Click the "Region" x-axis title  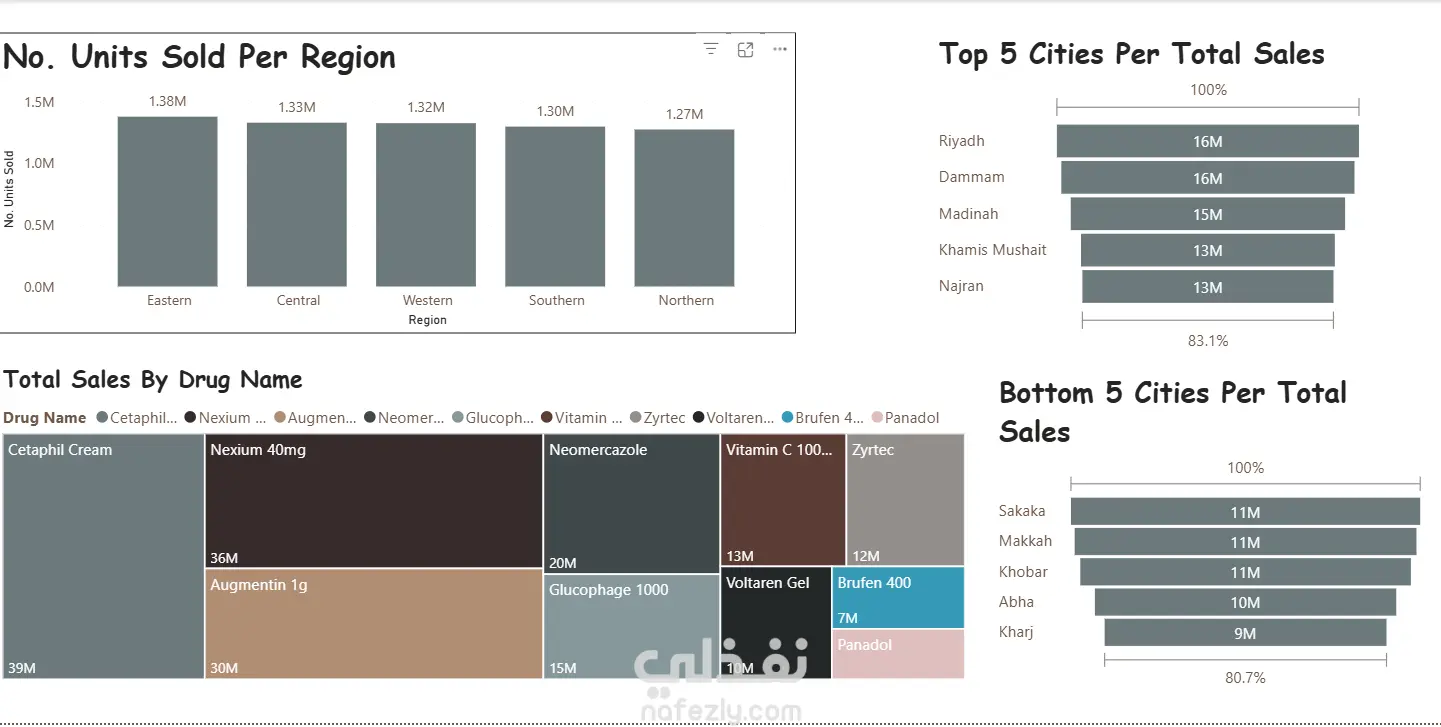(x=427, y=320)
